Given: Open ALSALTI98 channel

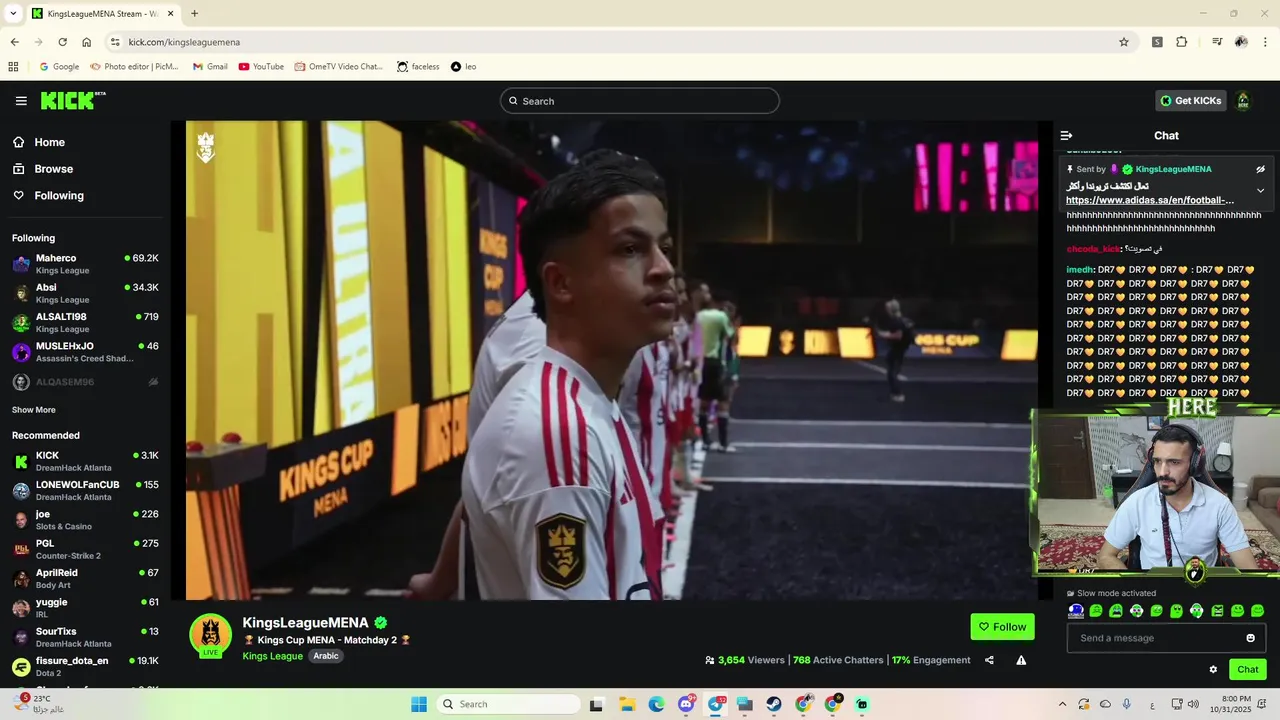Looking at the screenshot, I should pos(85,323).
